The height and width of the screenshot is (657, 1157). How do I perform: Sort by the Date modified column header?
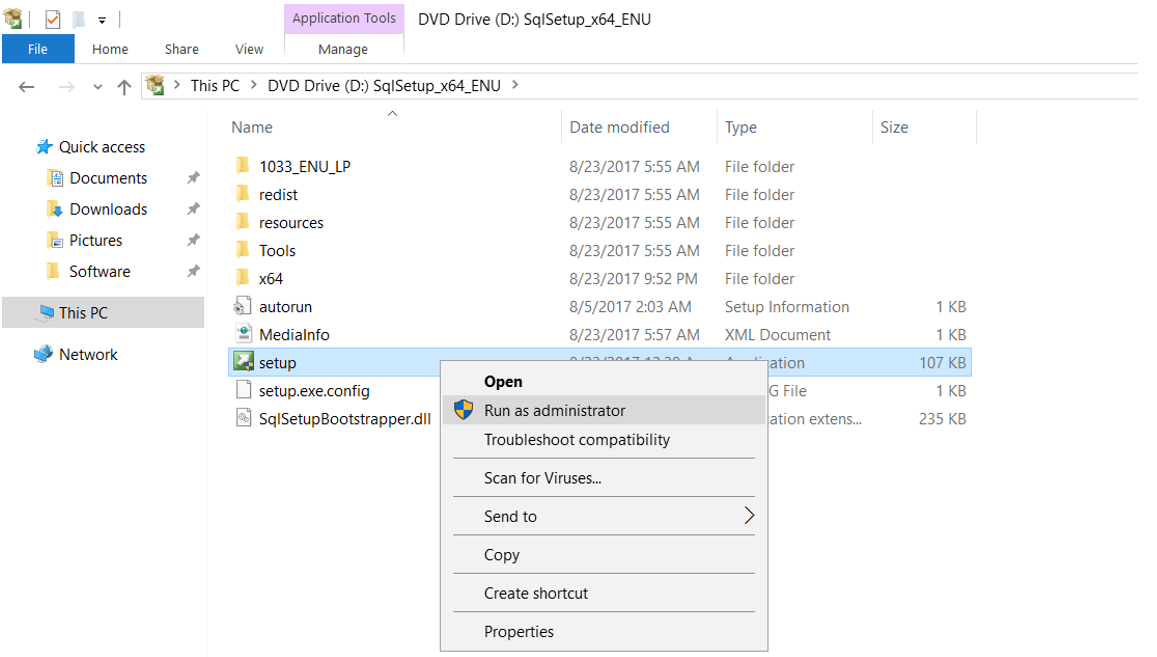(619, 127)
